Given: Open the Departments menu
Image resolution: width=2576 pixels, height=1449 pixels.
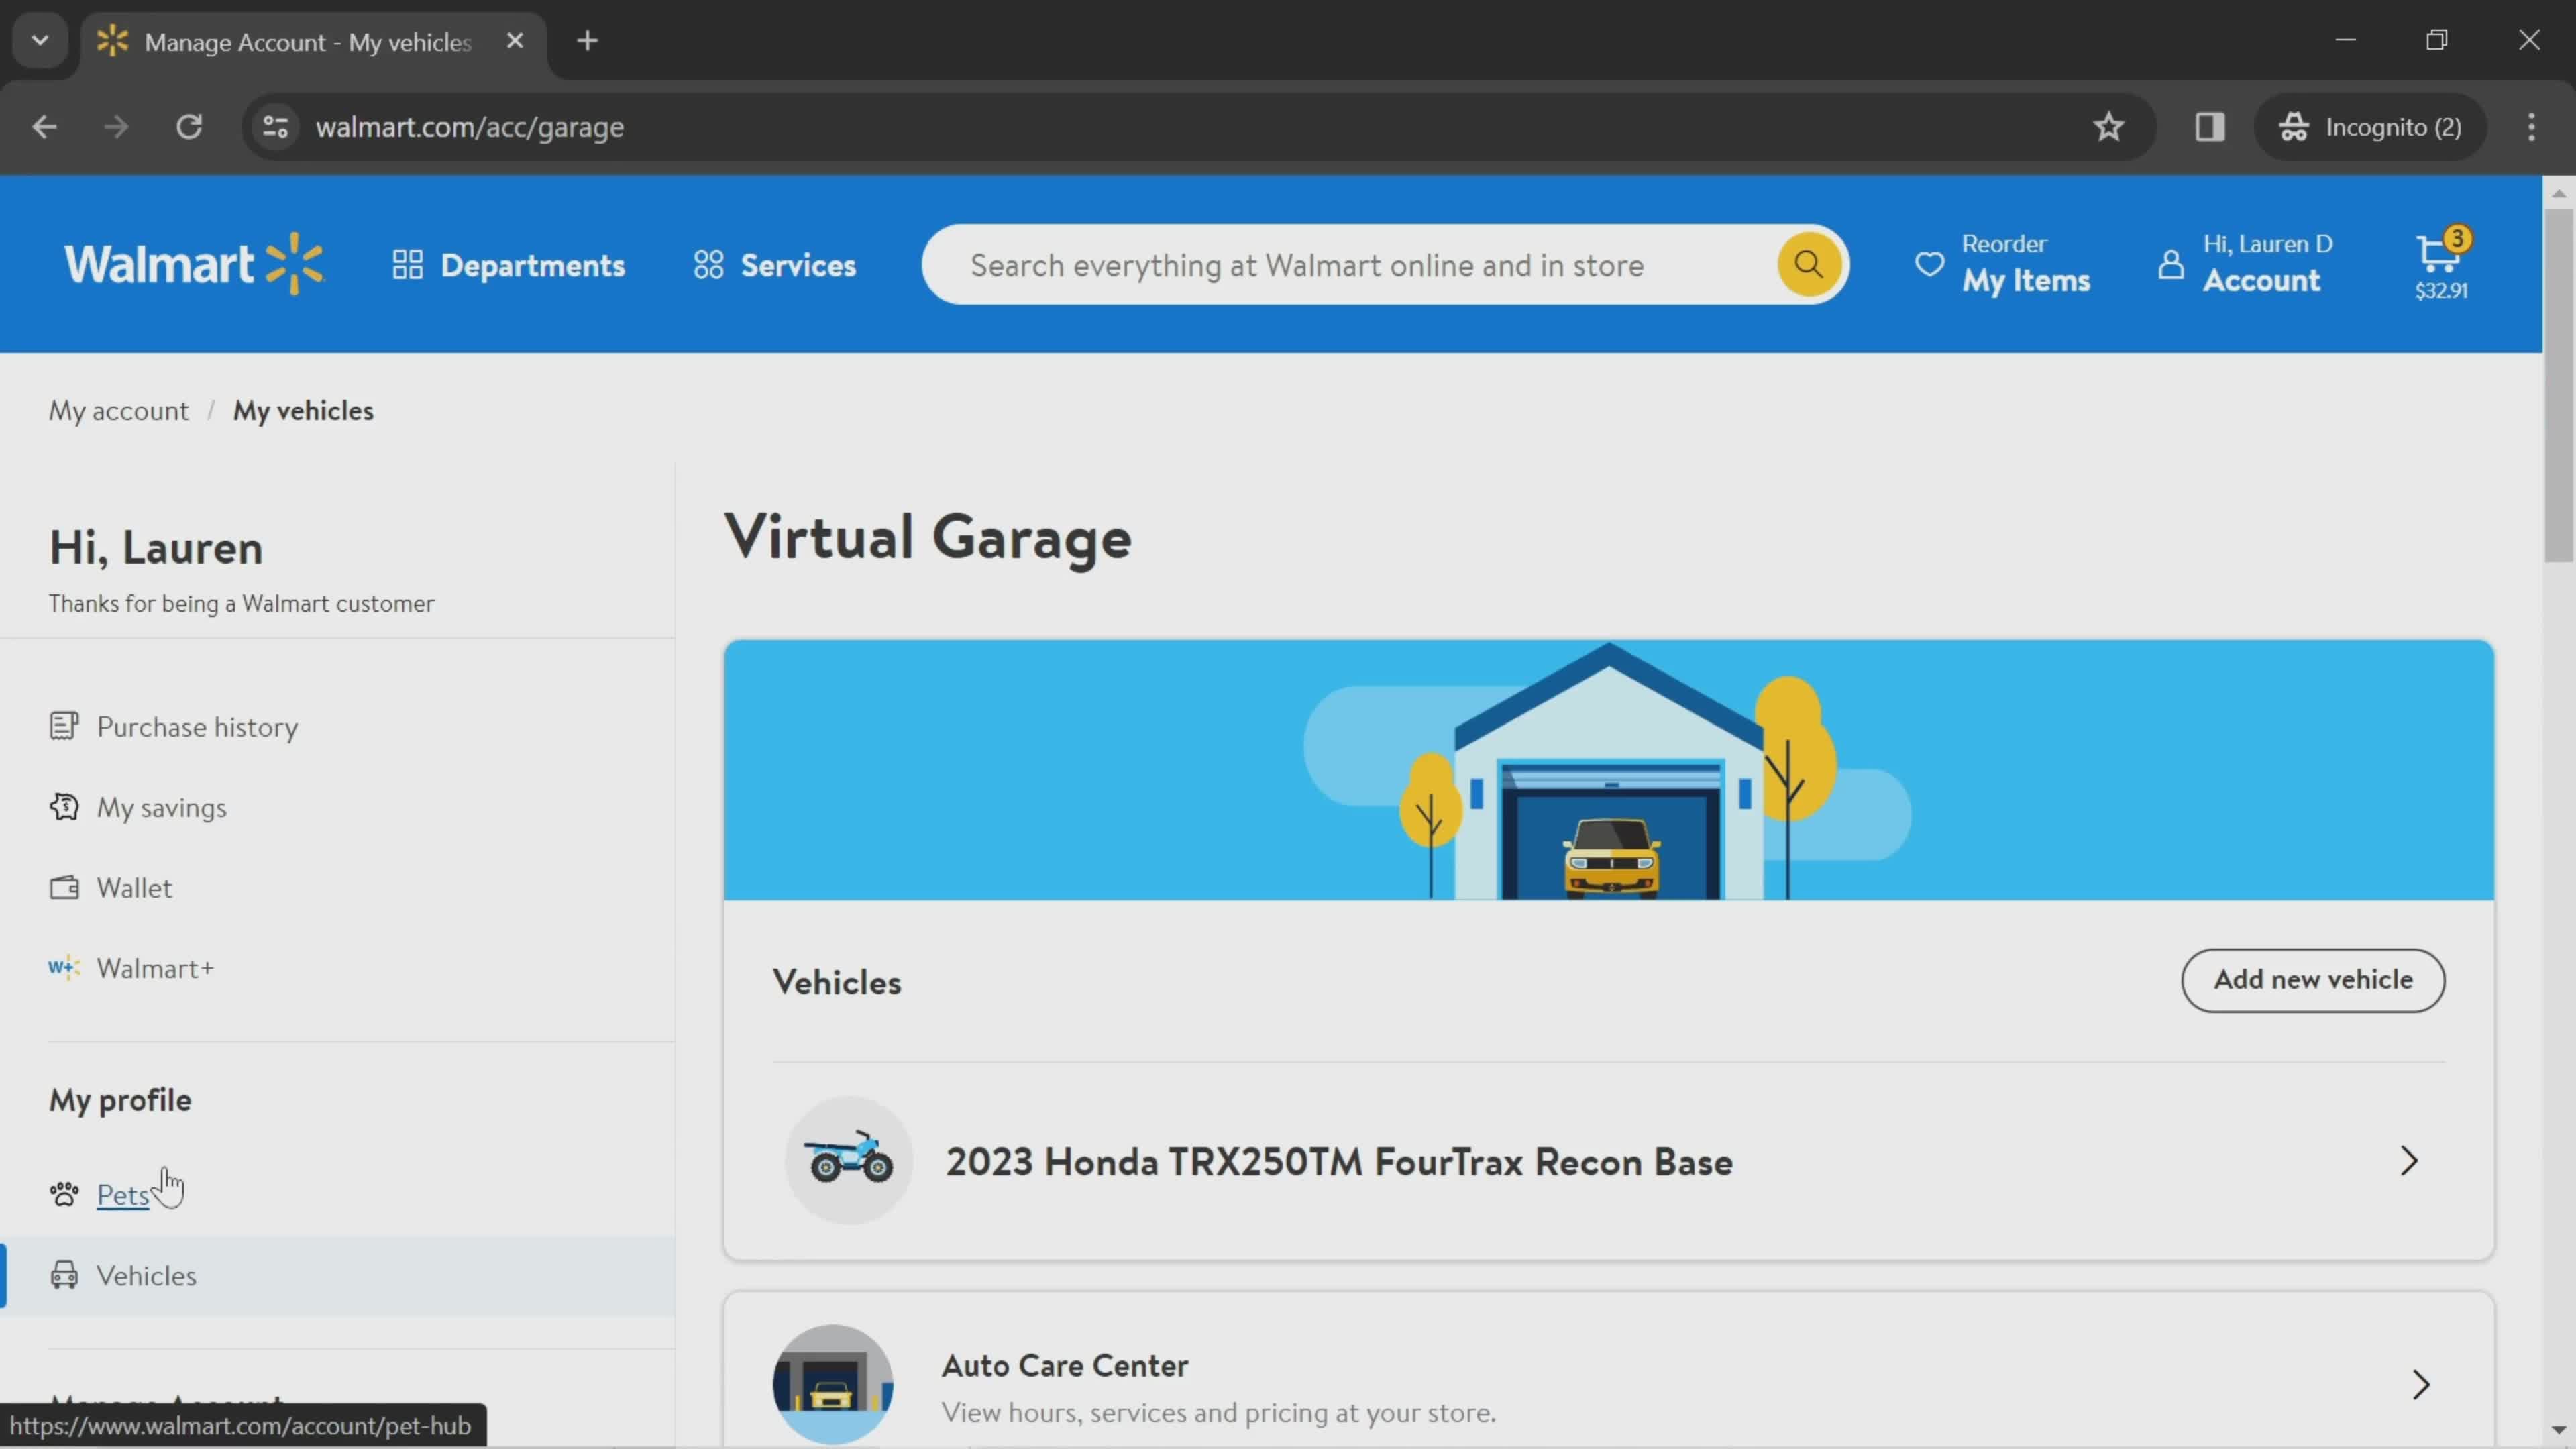Looking at the screenshot, I should click(508, 265).
